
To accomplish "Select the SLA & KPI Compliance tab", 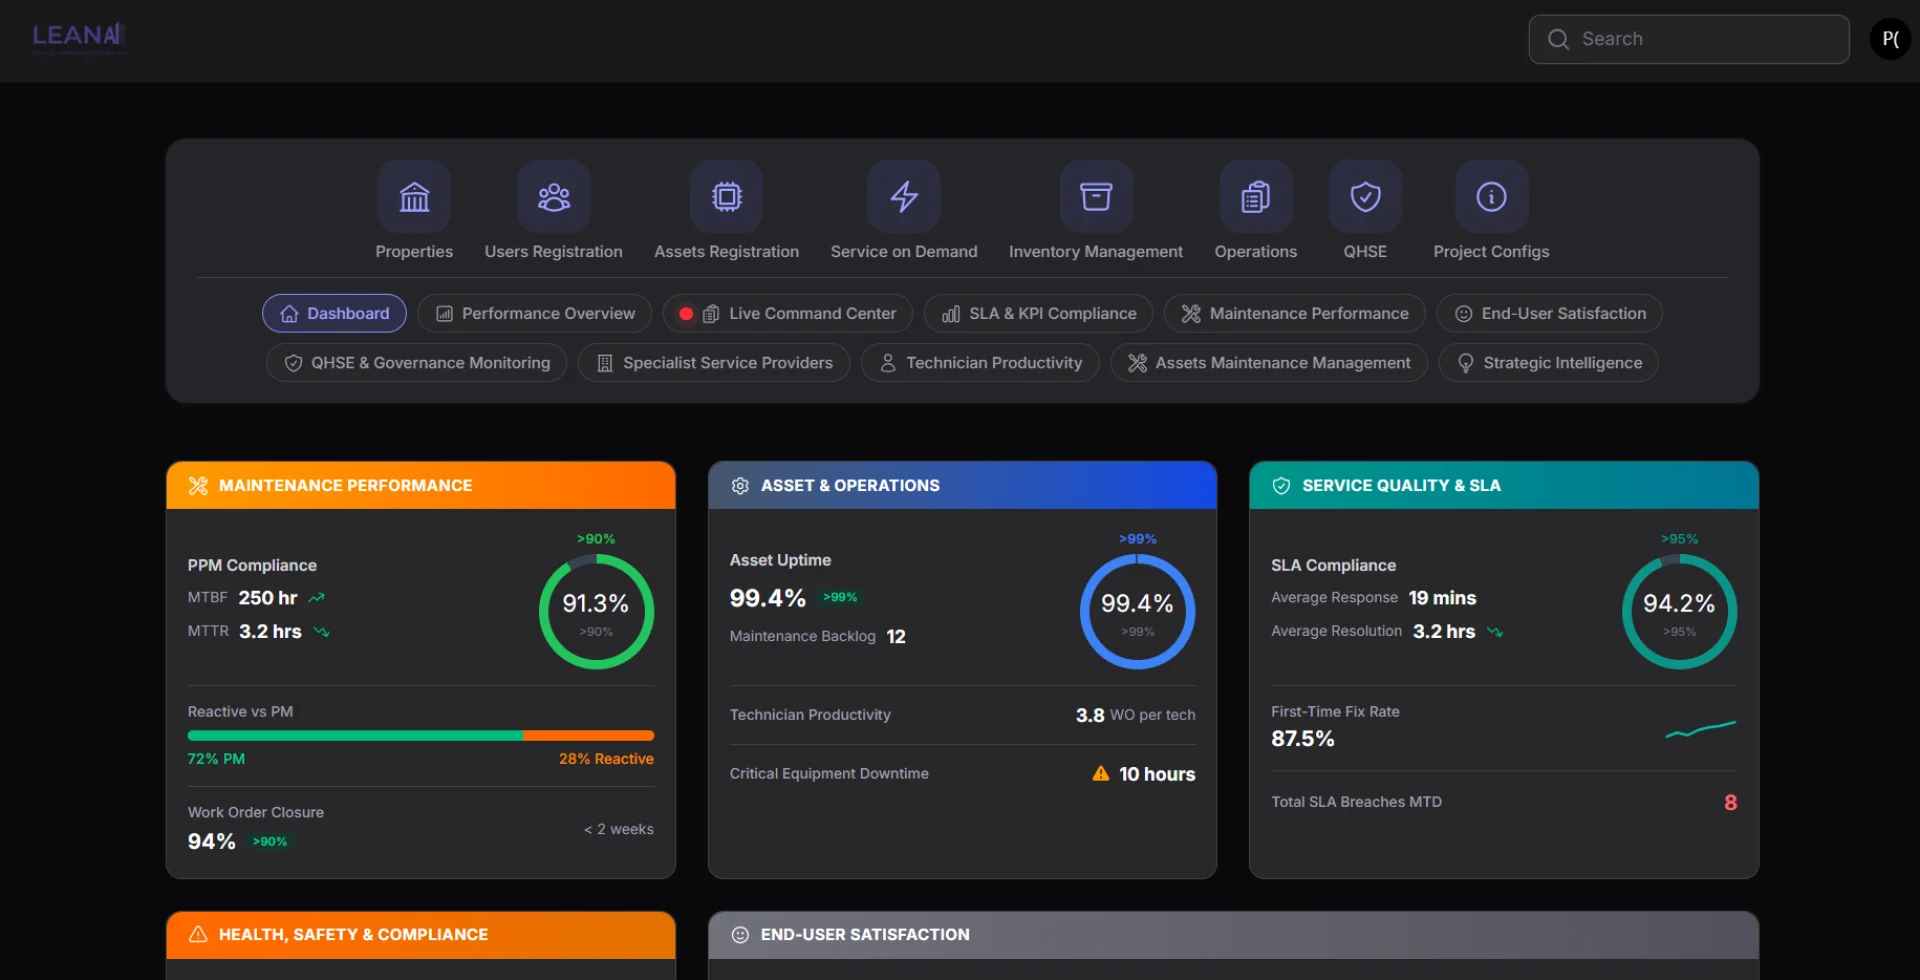I will point(1038,314).
